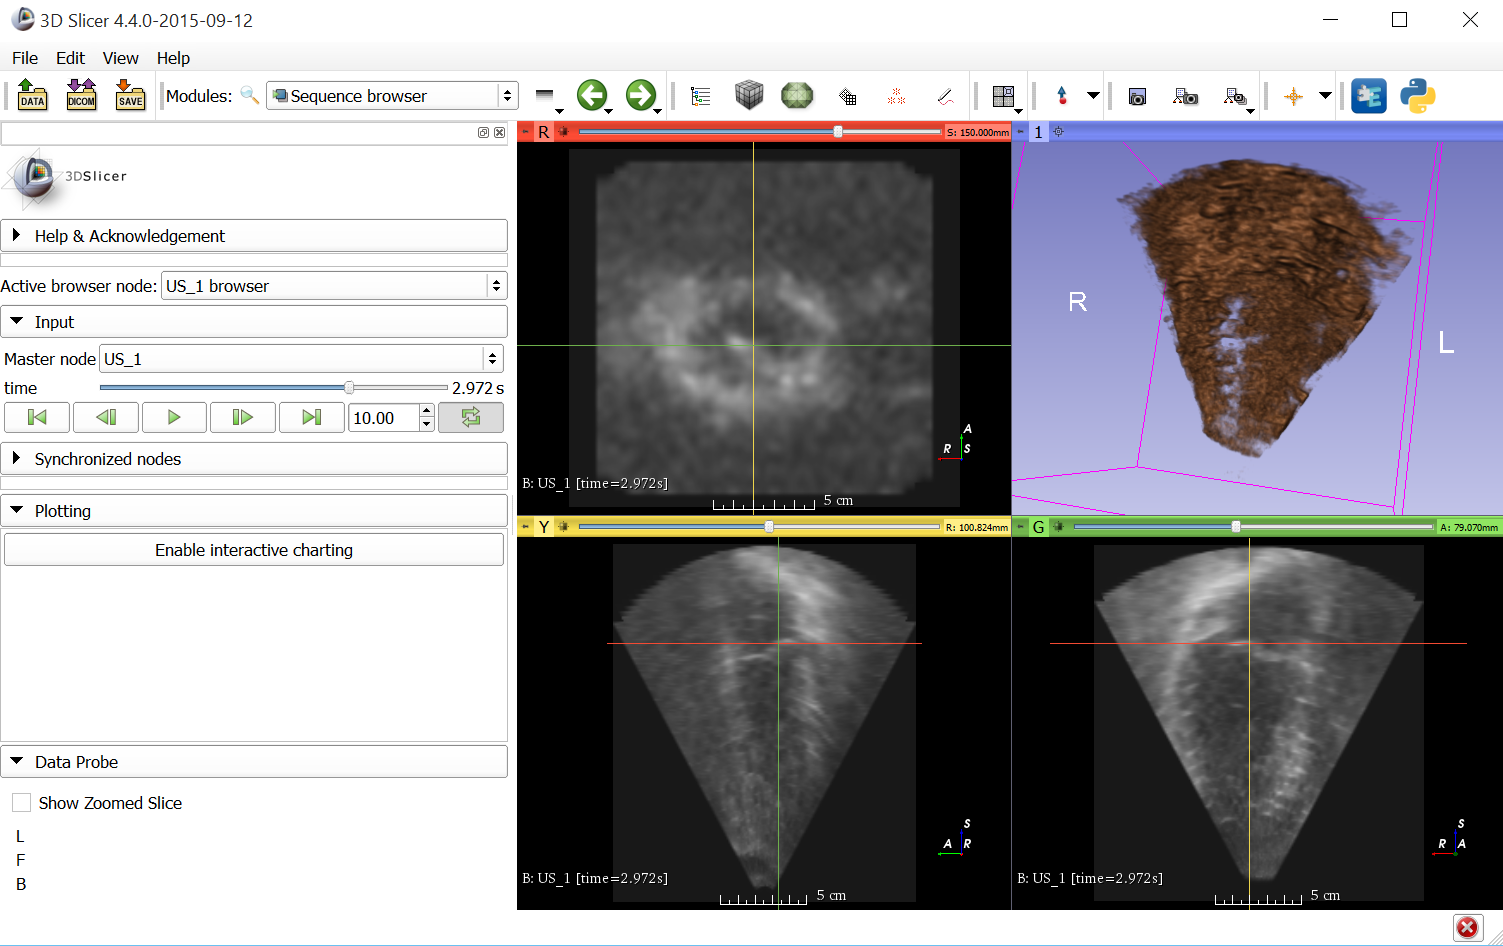Click the Load DATA toolbar icon
This screenshot has height=946, width=1503.
pyautogui.click(x=32, y=96)
